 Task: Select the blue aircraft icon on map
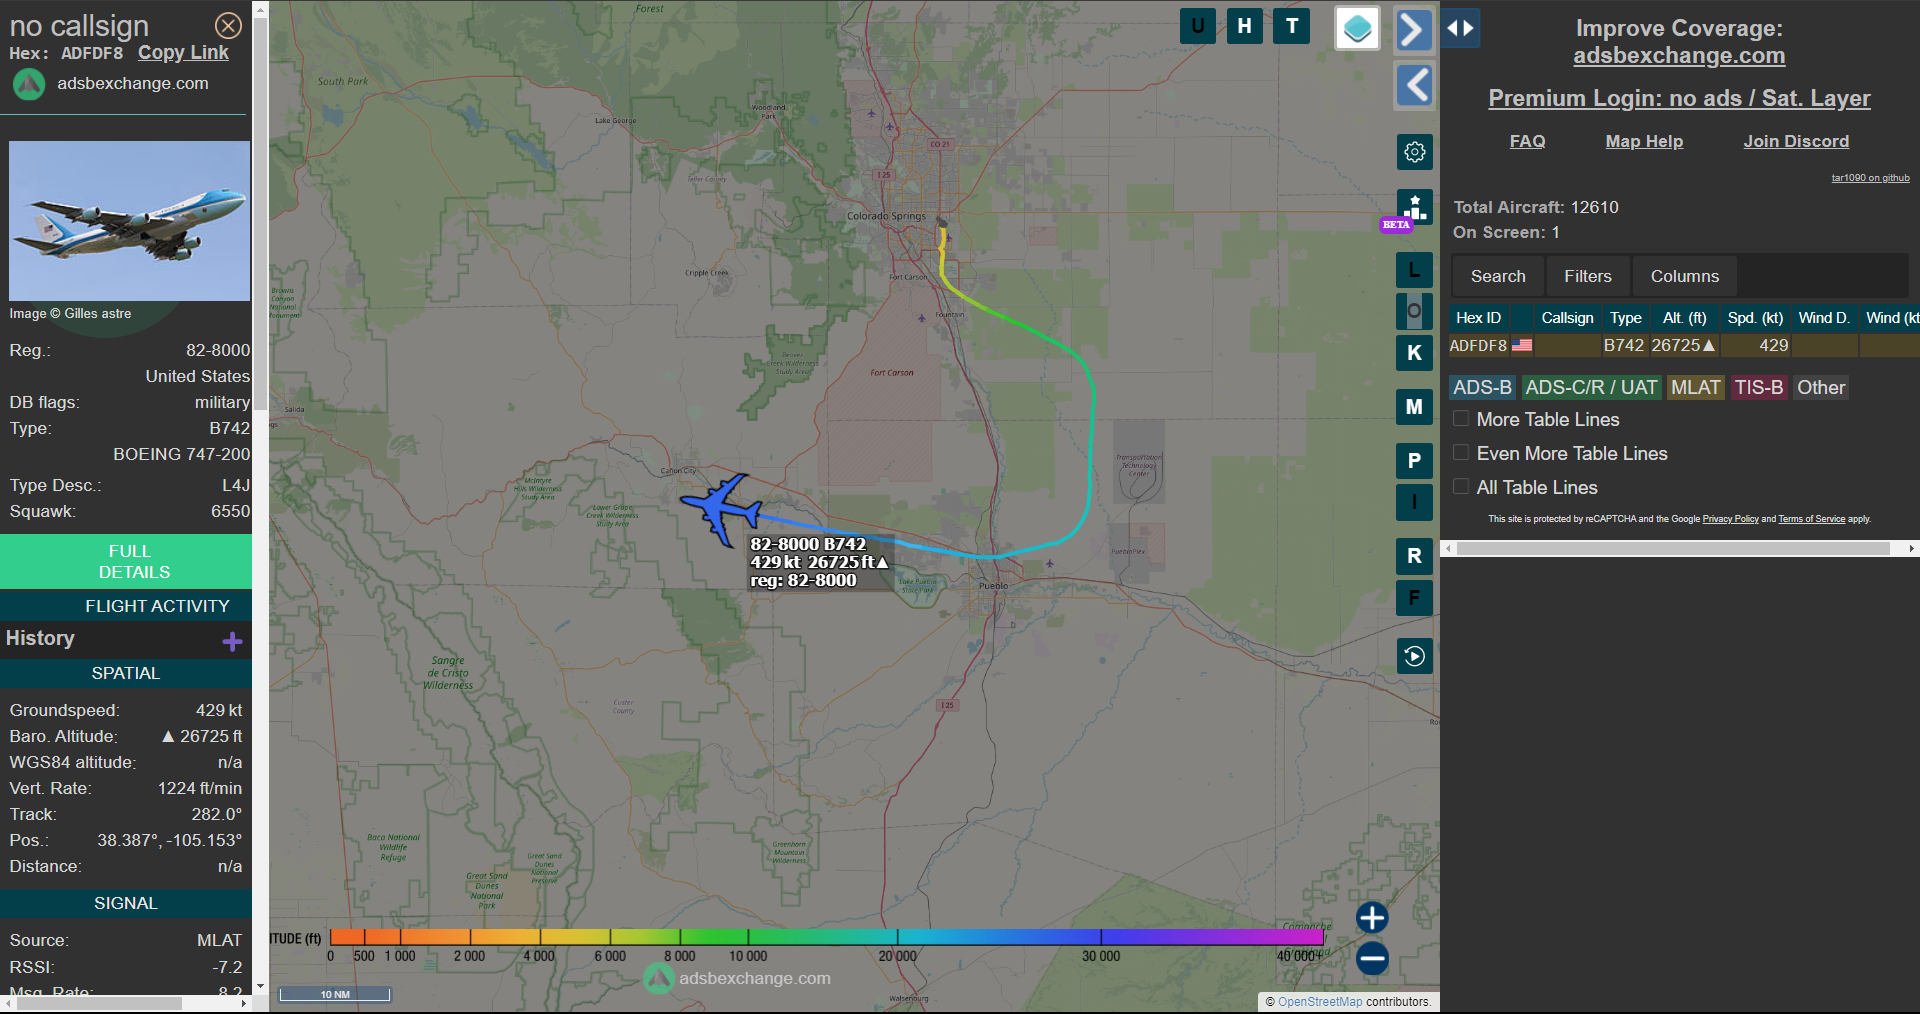720,509
